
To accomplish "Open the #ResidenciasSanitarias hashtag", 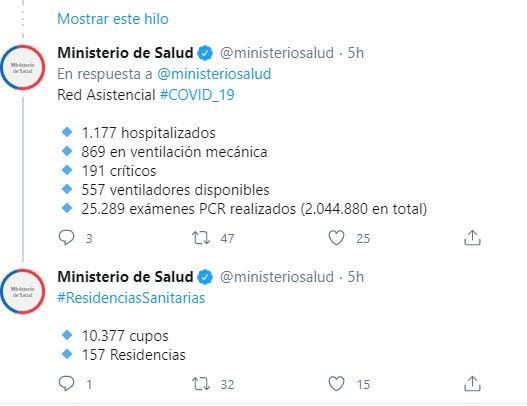I will point(131,298).
